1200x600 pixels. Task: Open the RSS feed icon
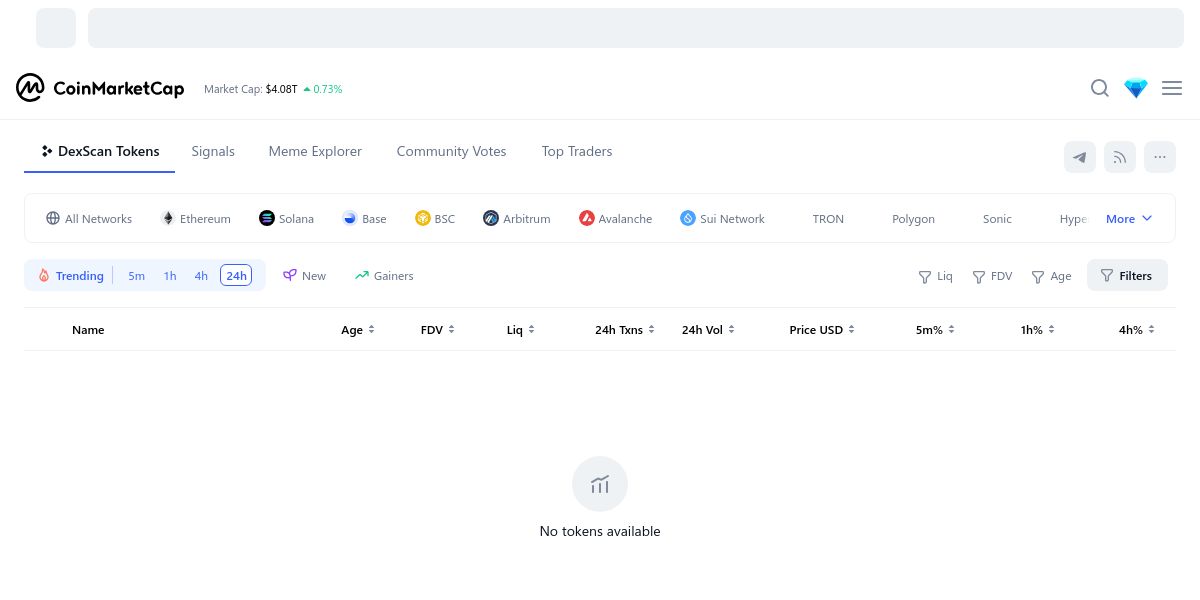tap(1120, 157)
